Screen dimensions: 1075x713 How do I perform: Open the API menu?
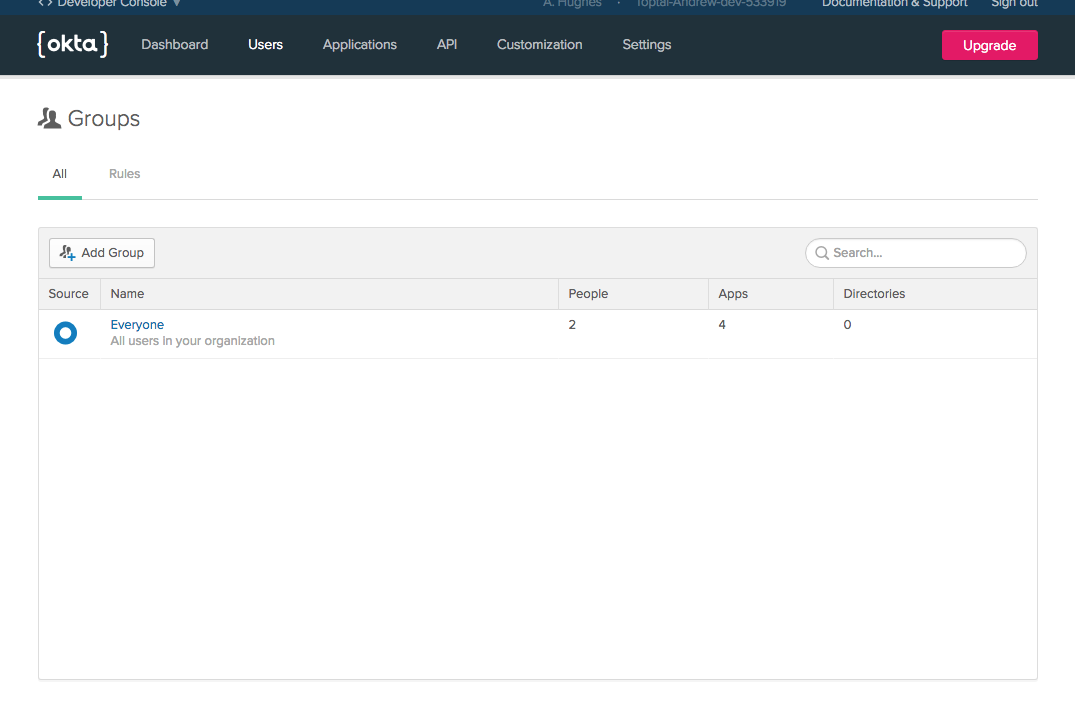point(447,44)
